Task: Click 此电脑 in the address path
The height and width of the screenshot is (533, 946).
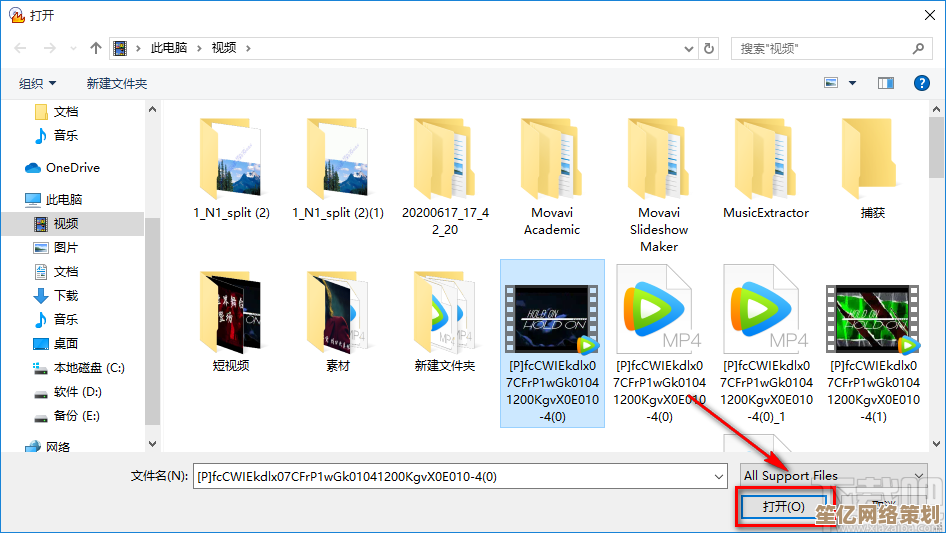Action: click(x=168, y=48)
